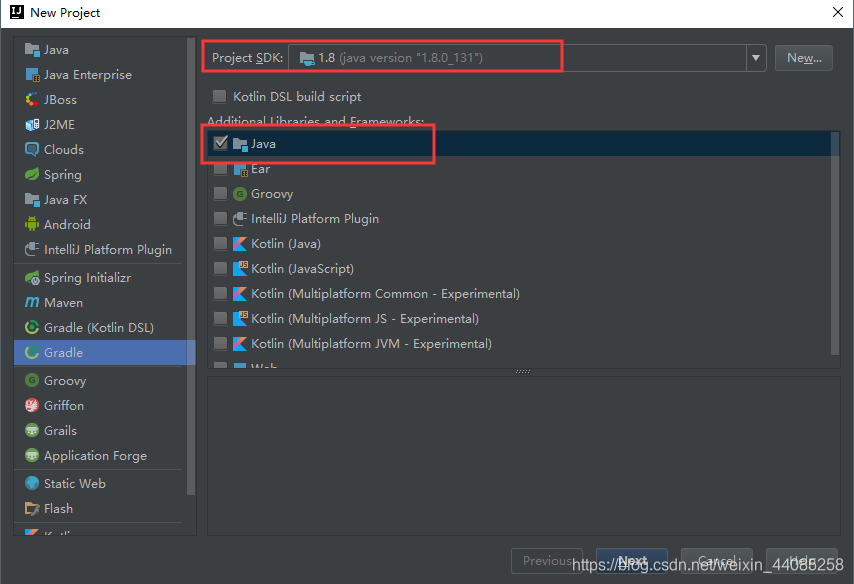The width and height of the screenshot is (854, 584).
Task: Click the Gradle (Kotlin DSL) icon
Action: pos(32,327)
